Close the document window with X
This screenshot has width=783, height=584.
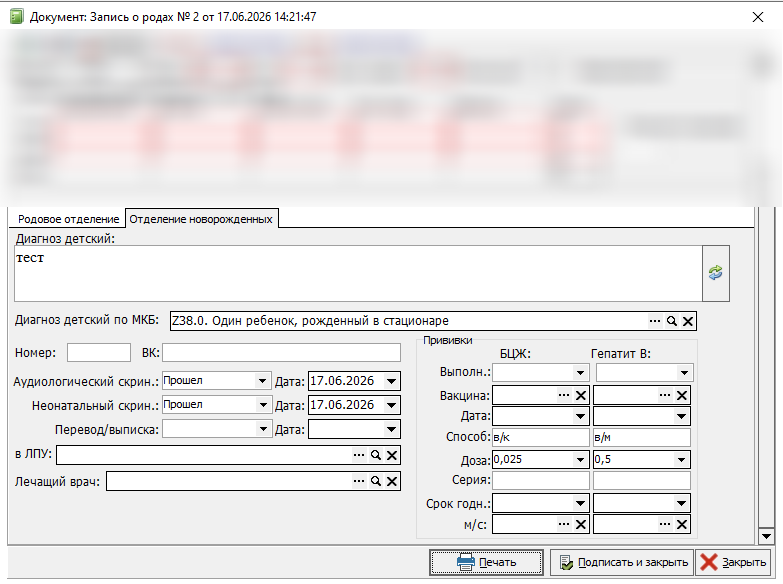tap(758, 17)
